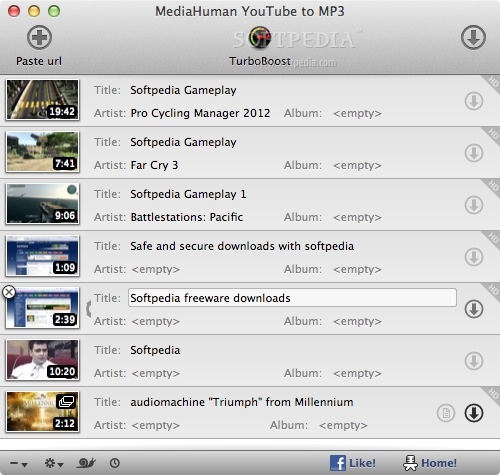Click the Facebook Like! link
Image resolution: width=500 pixels, height=475 pixels.
pyautogui.click(x=353, y=463)
